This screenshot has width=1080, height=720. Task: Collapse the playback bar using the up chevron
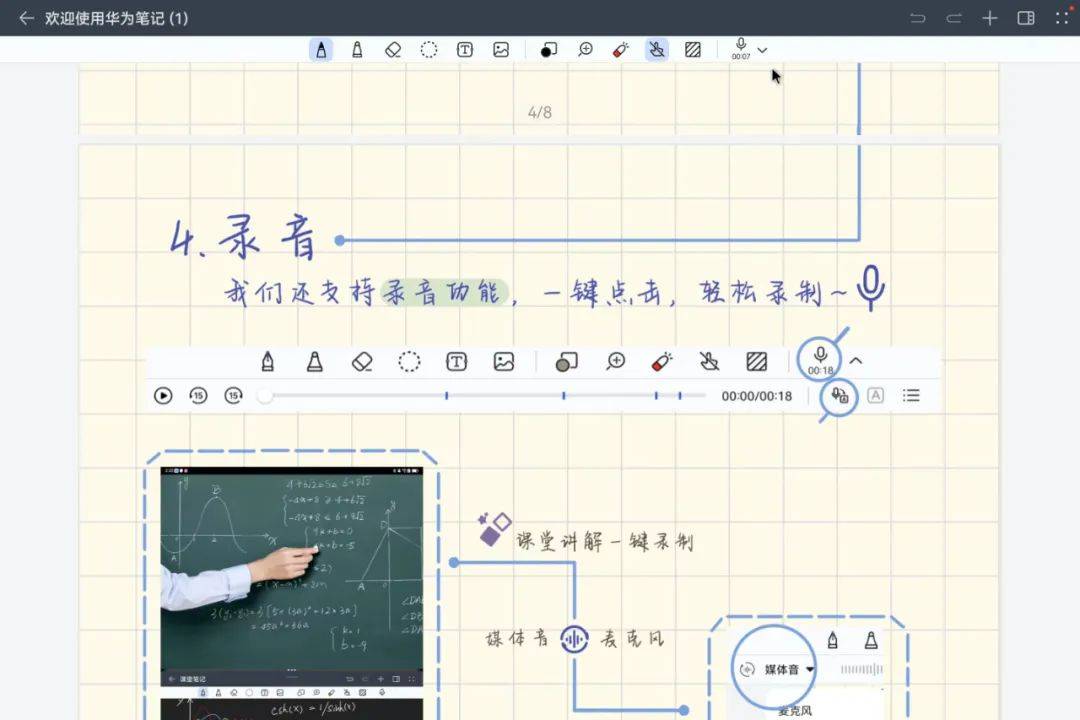[x=856, y=361]
